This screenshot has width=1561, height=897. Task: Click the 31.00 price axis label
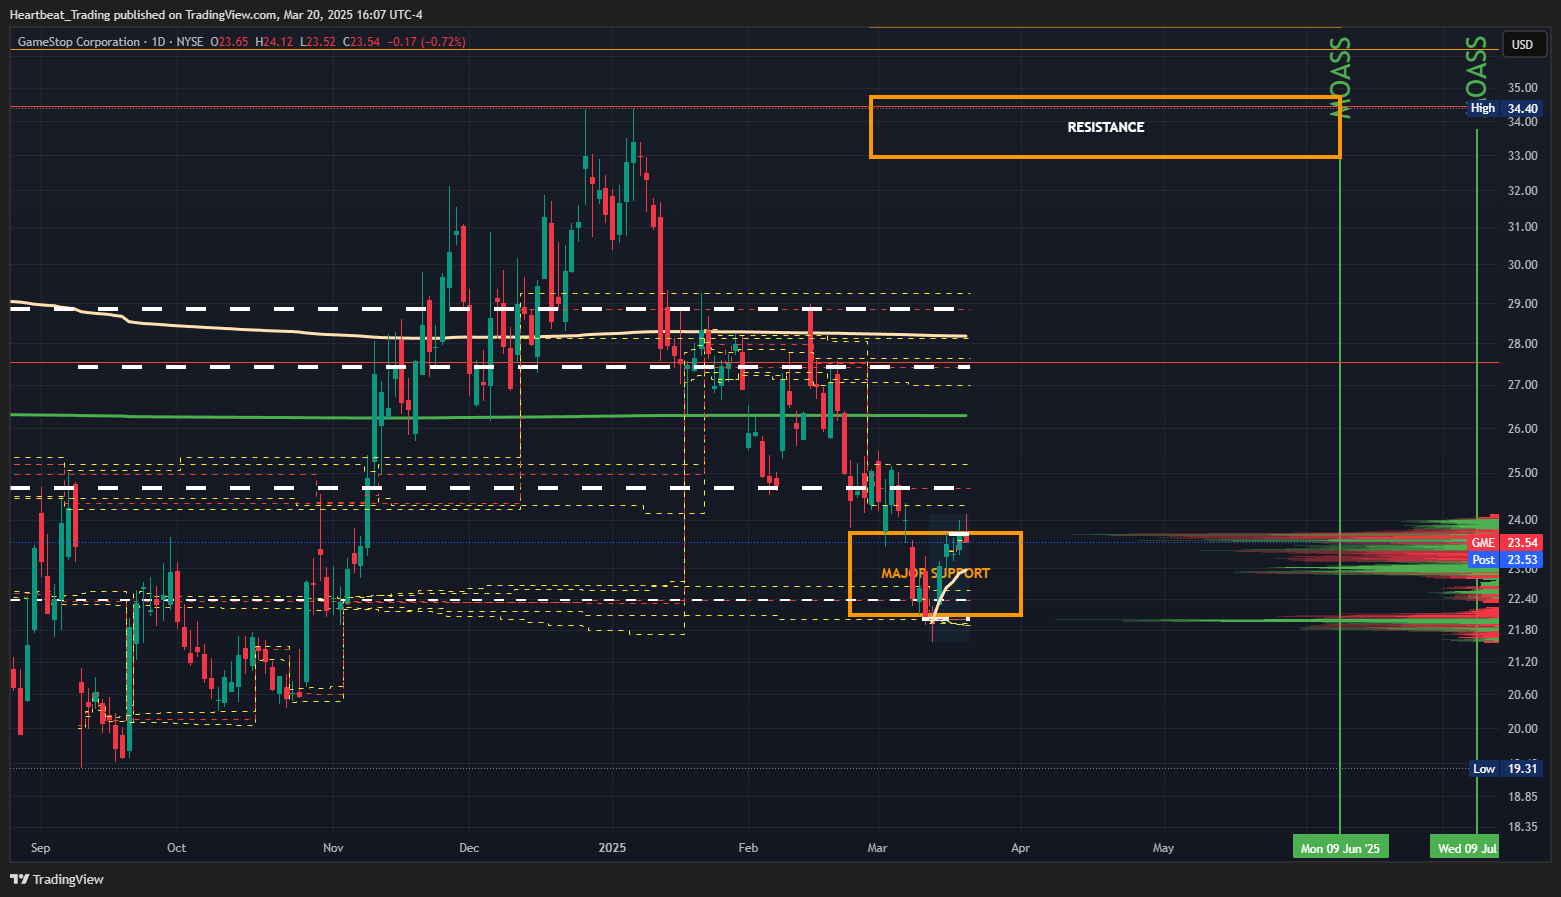1523,227
